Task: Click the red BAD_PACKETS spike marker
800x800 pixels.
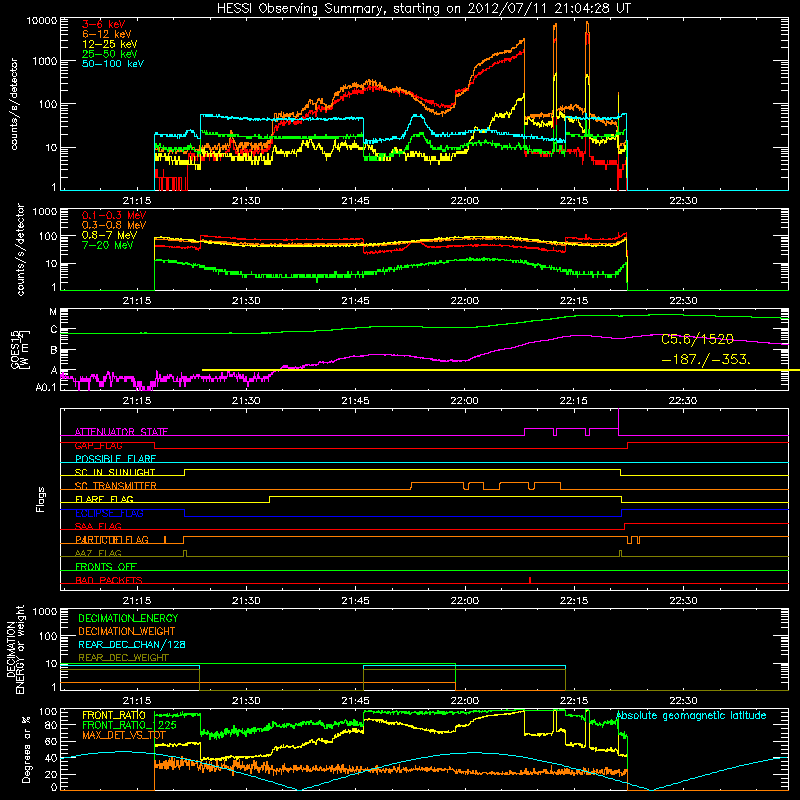Action: click(x=530, y=580)
